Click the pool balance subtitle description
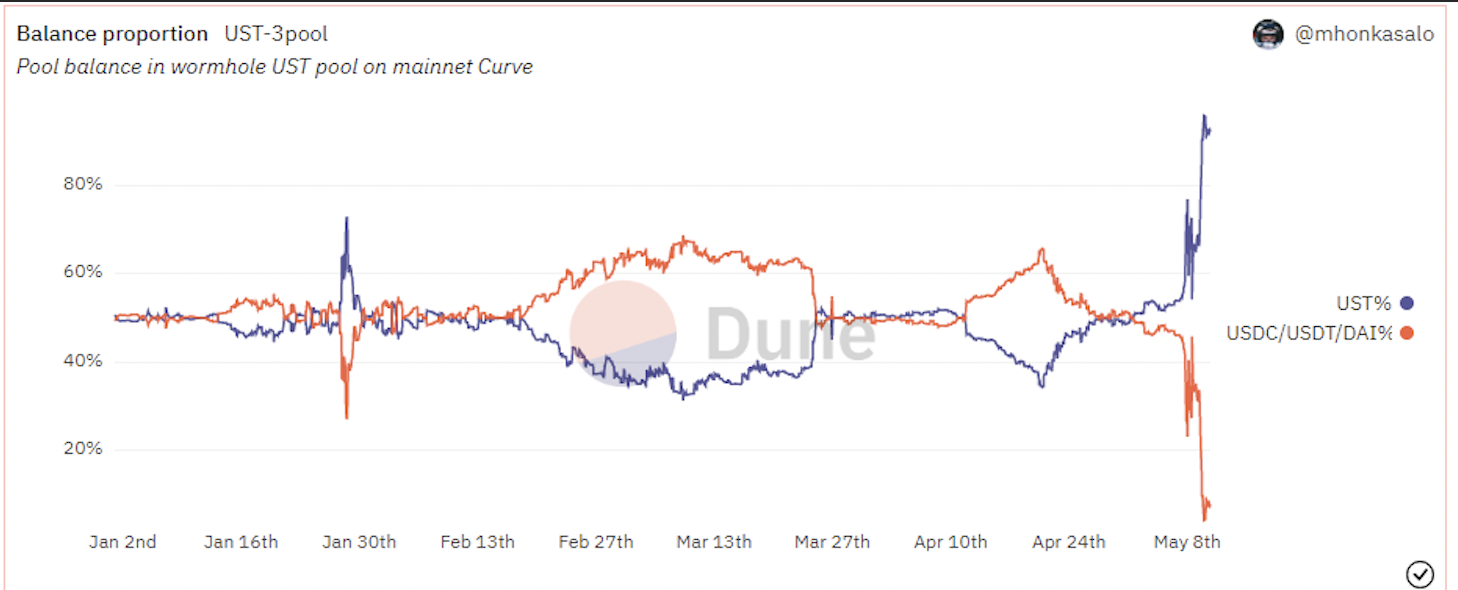The width and height of the screenshot is (1458, 590). (275, 67)
